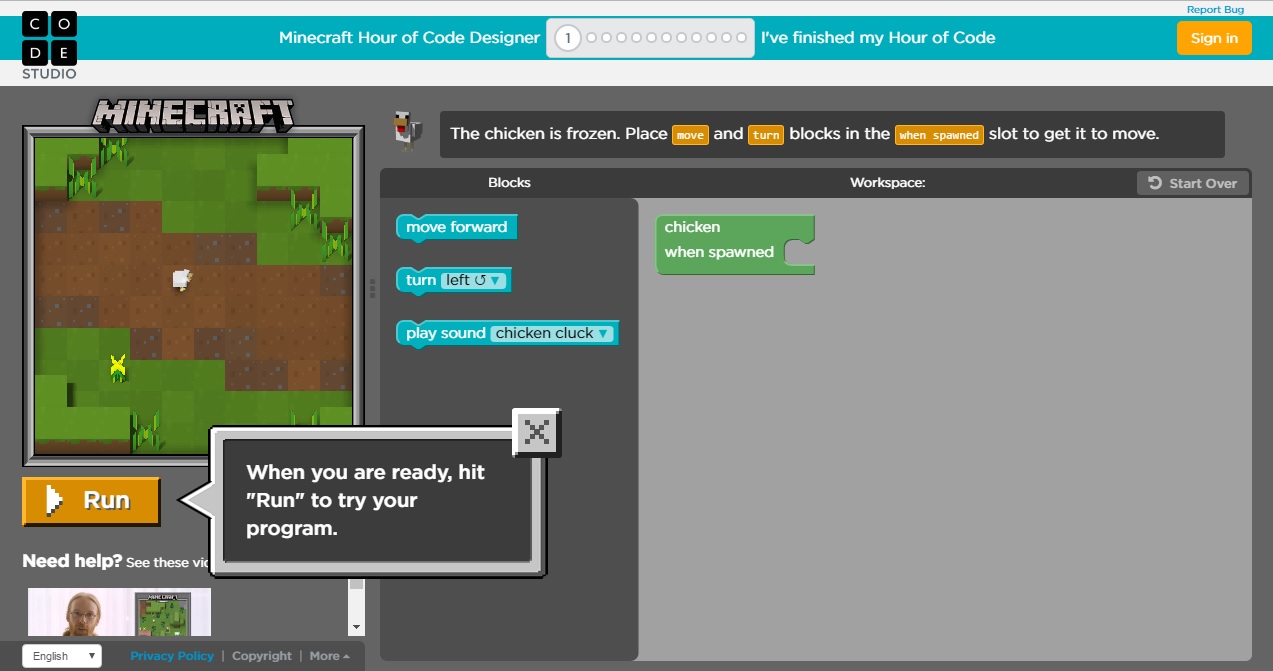Dismiss the Run hint tooltip

point(537,431)
